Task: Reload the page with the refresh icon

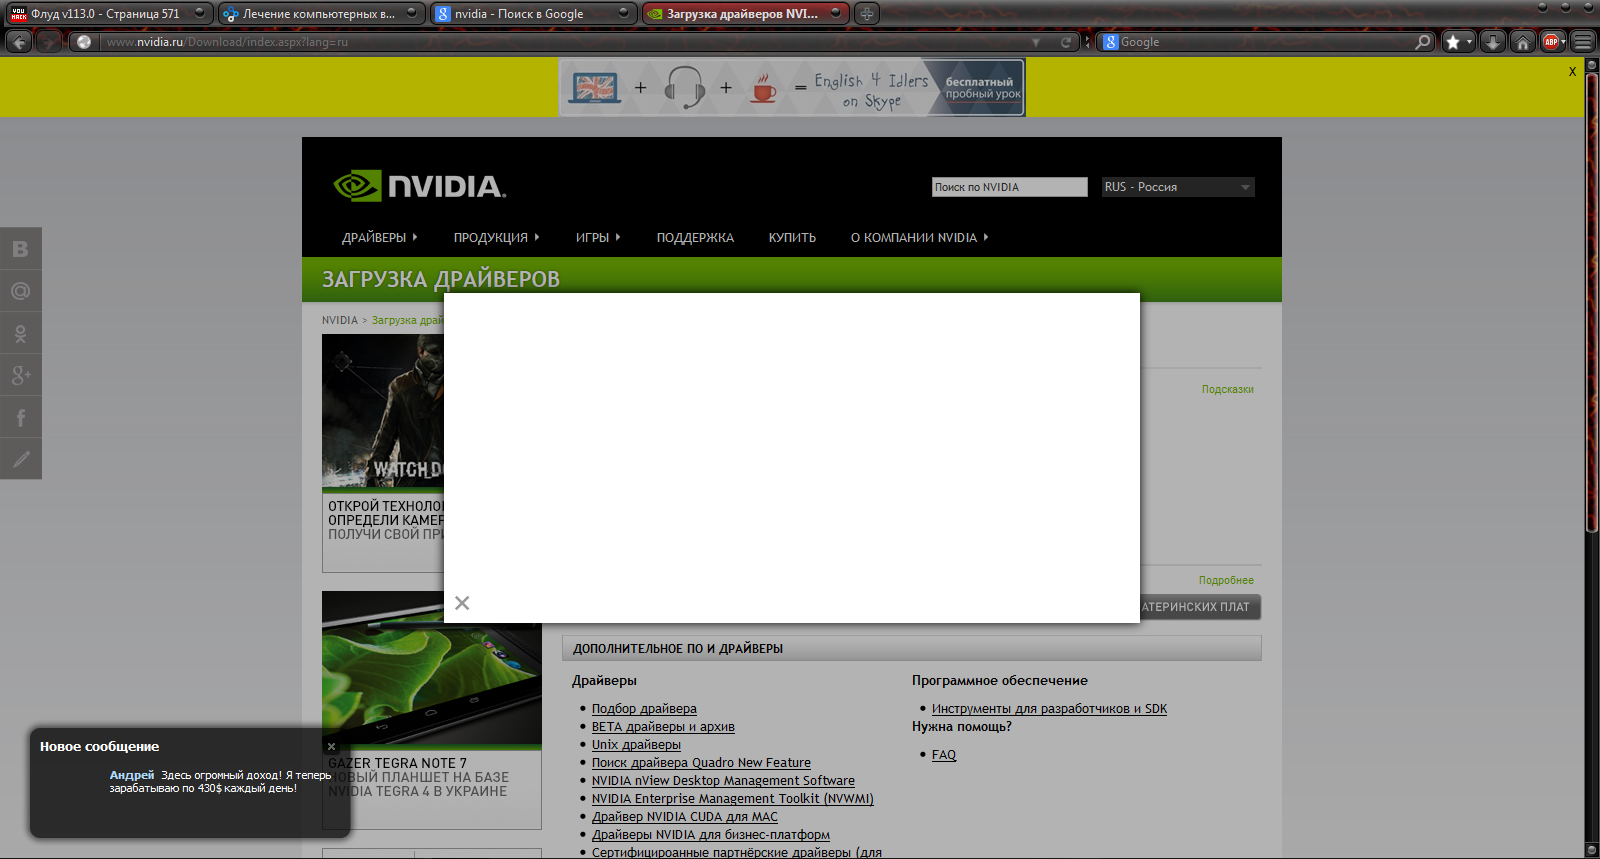Action: coord(1066,42)
